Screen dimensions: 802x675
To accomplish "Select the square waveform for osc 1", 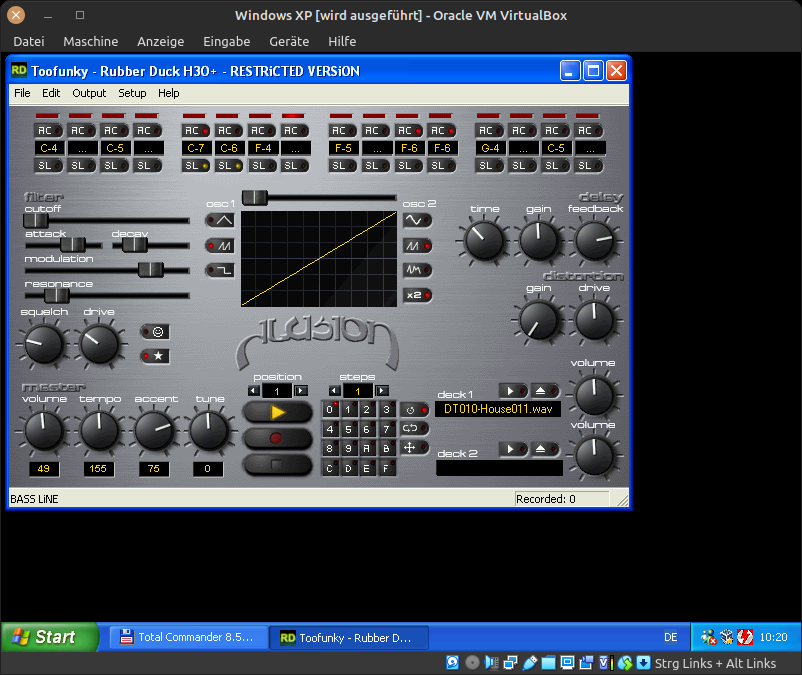I will [219, 270].
